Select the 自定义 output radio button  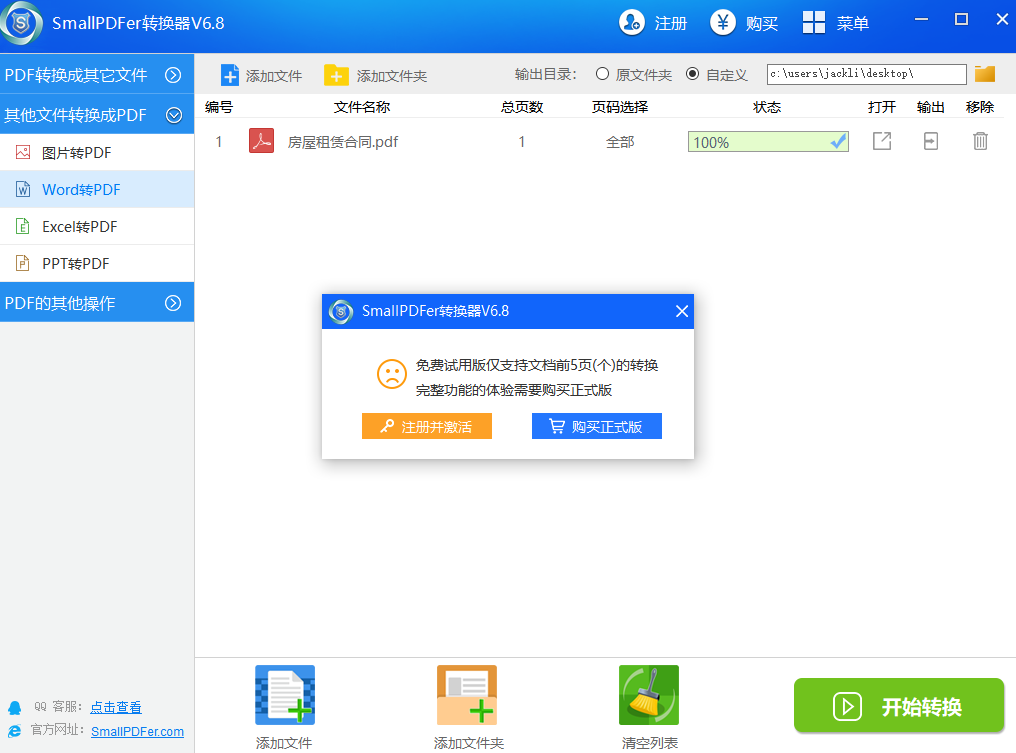[692, 74]
